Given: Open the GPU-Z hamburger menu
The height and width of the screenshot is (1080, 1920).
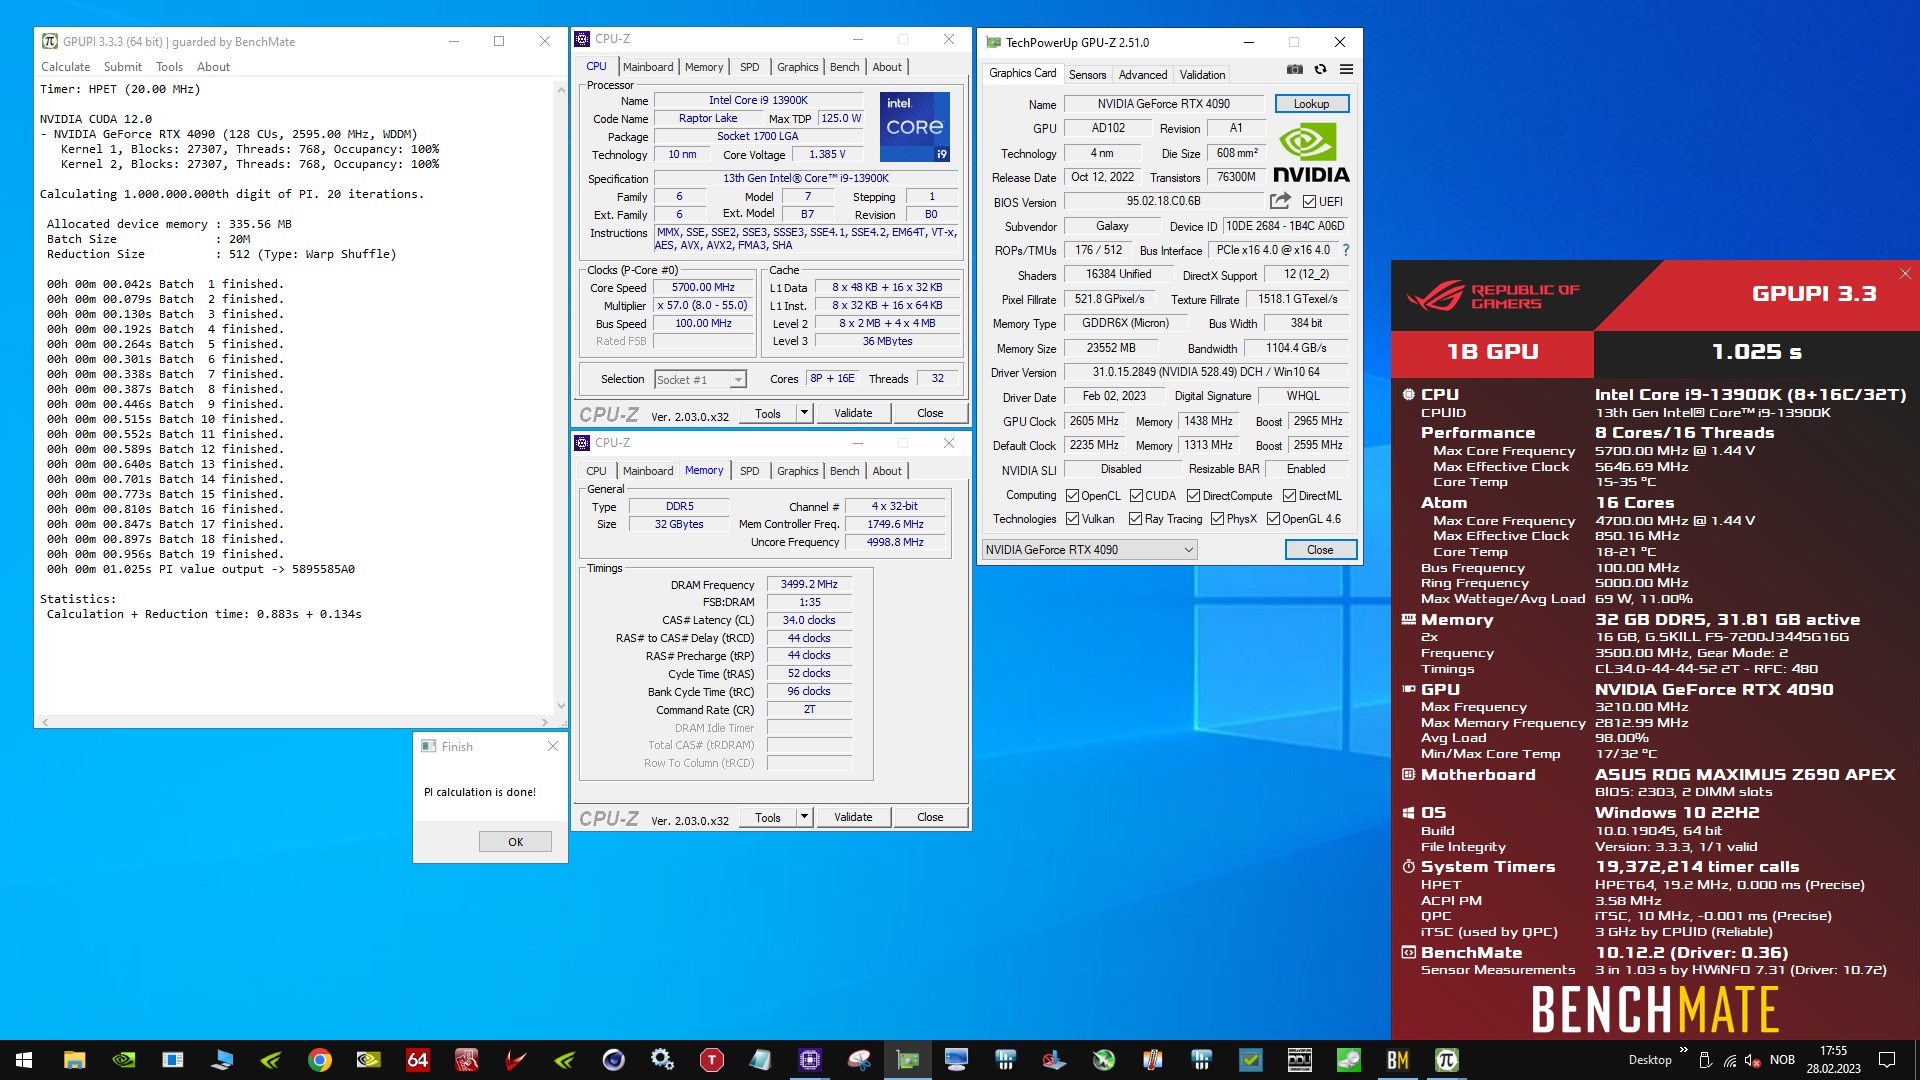Looking at the screenshot, I should pyautogui.click(x=1346, y=69).
